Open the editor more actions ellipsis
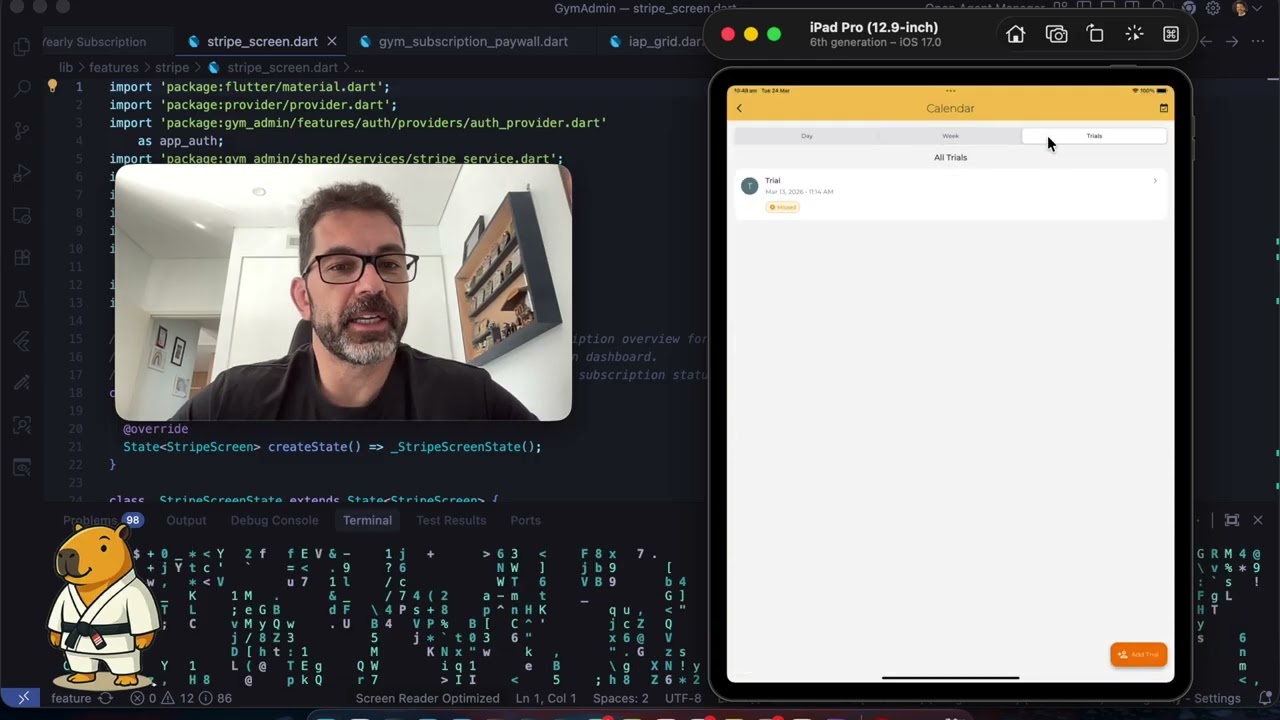Viewport: 1280px width, 720px height. (1259, 42)
